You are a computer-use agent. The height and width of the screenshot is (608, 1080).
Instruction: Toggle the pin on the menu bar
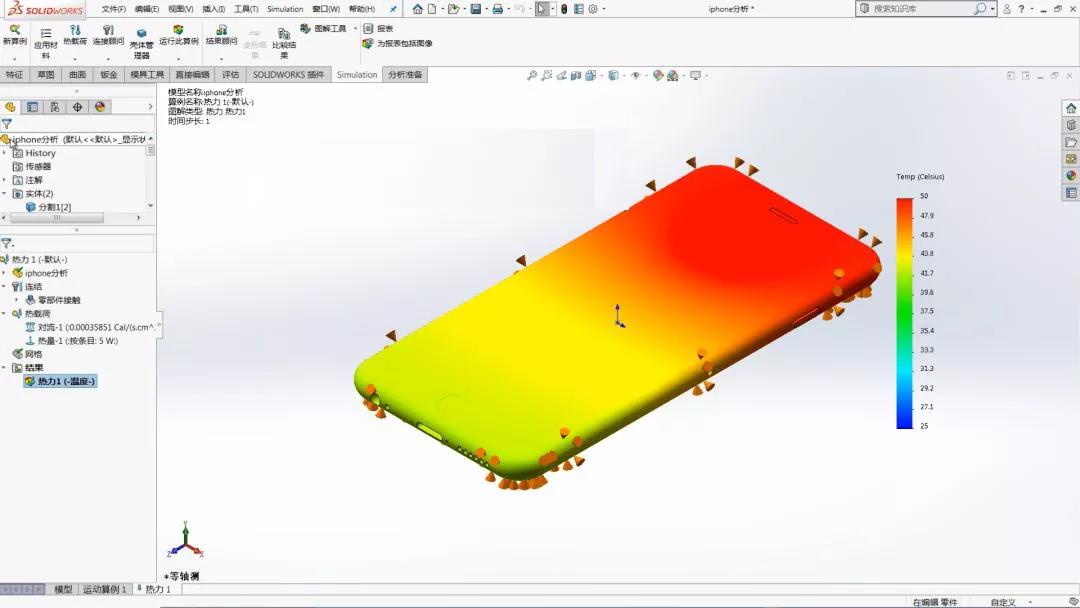pos(393,9)
